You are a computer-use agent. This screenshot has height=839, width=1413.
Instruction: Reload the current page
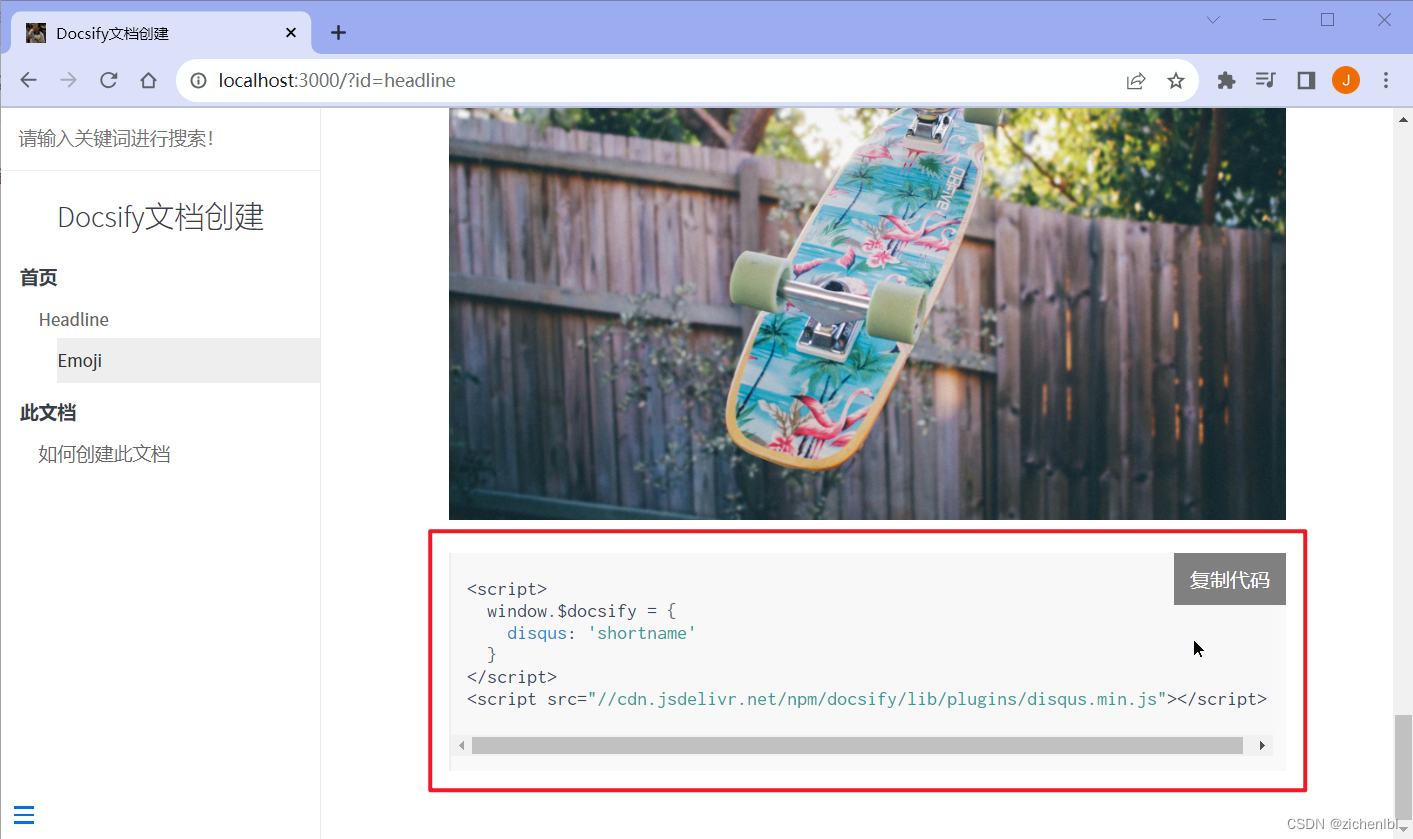pos(109,81)
